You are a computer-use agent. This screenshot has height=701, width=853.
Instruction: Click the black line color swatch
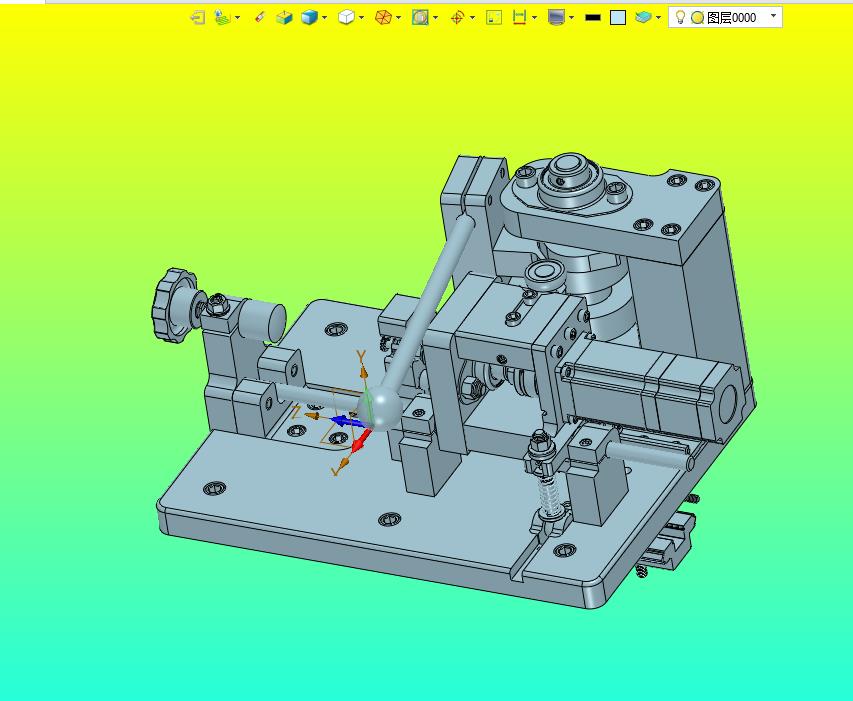pos(592,18)
